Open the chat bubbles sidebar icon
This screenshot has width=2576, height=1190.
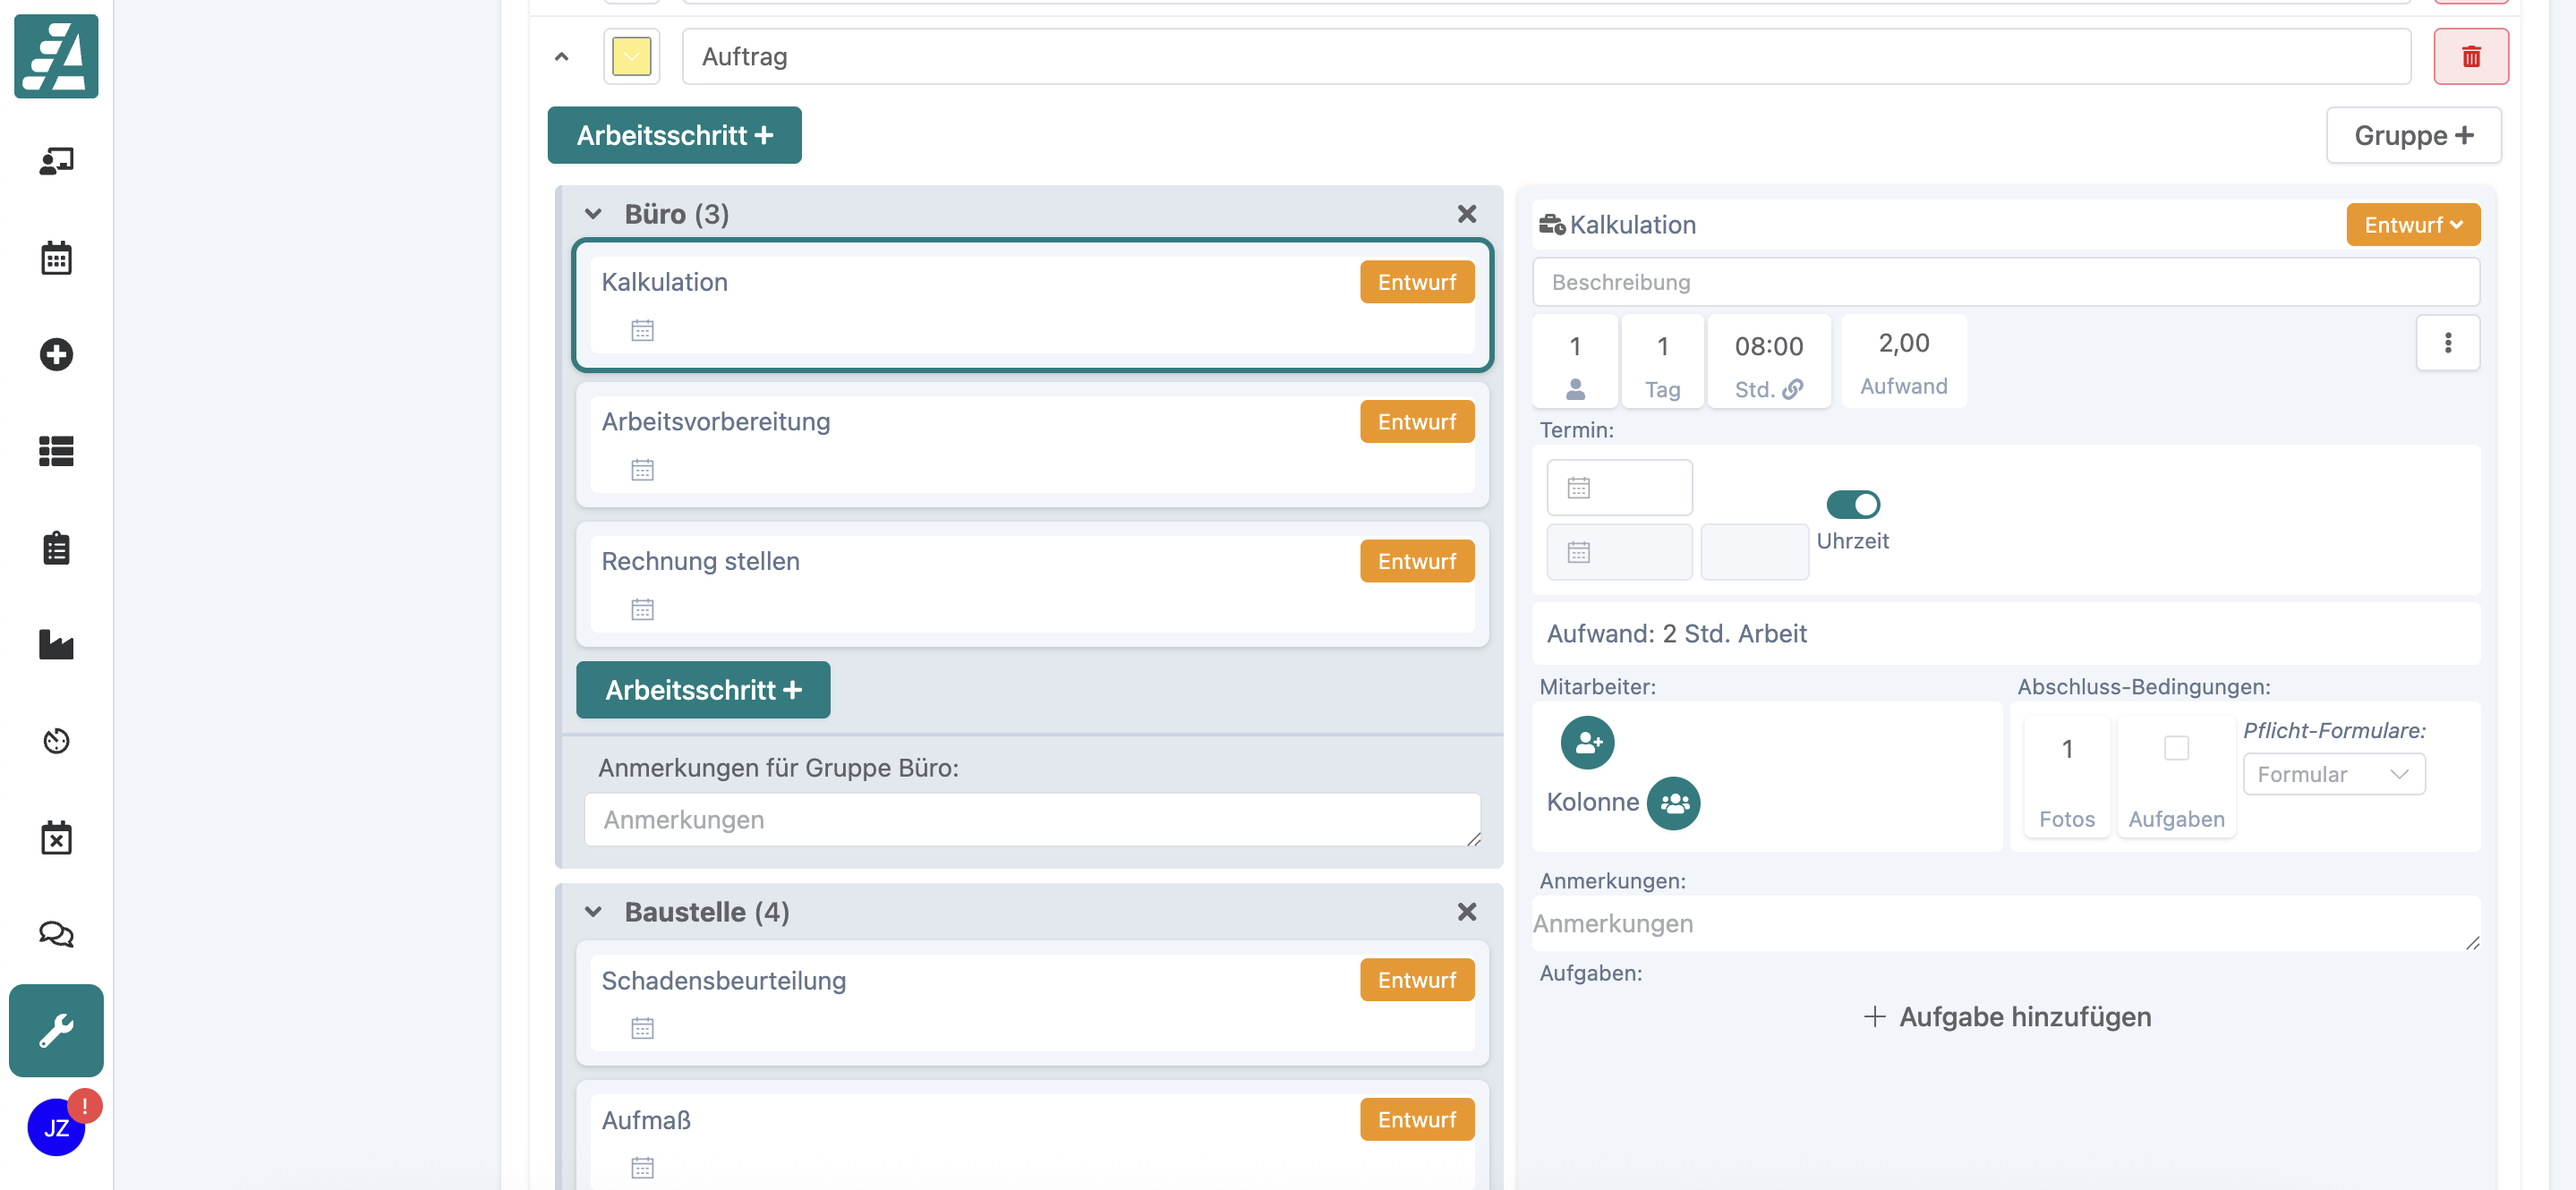(56, 934)
